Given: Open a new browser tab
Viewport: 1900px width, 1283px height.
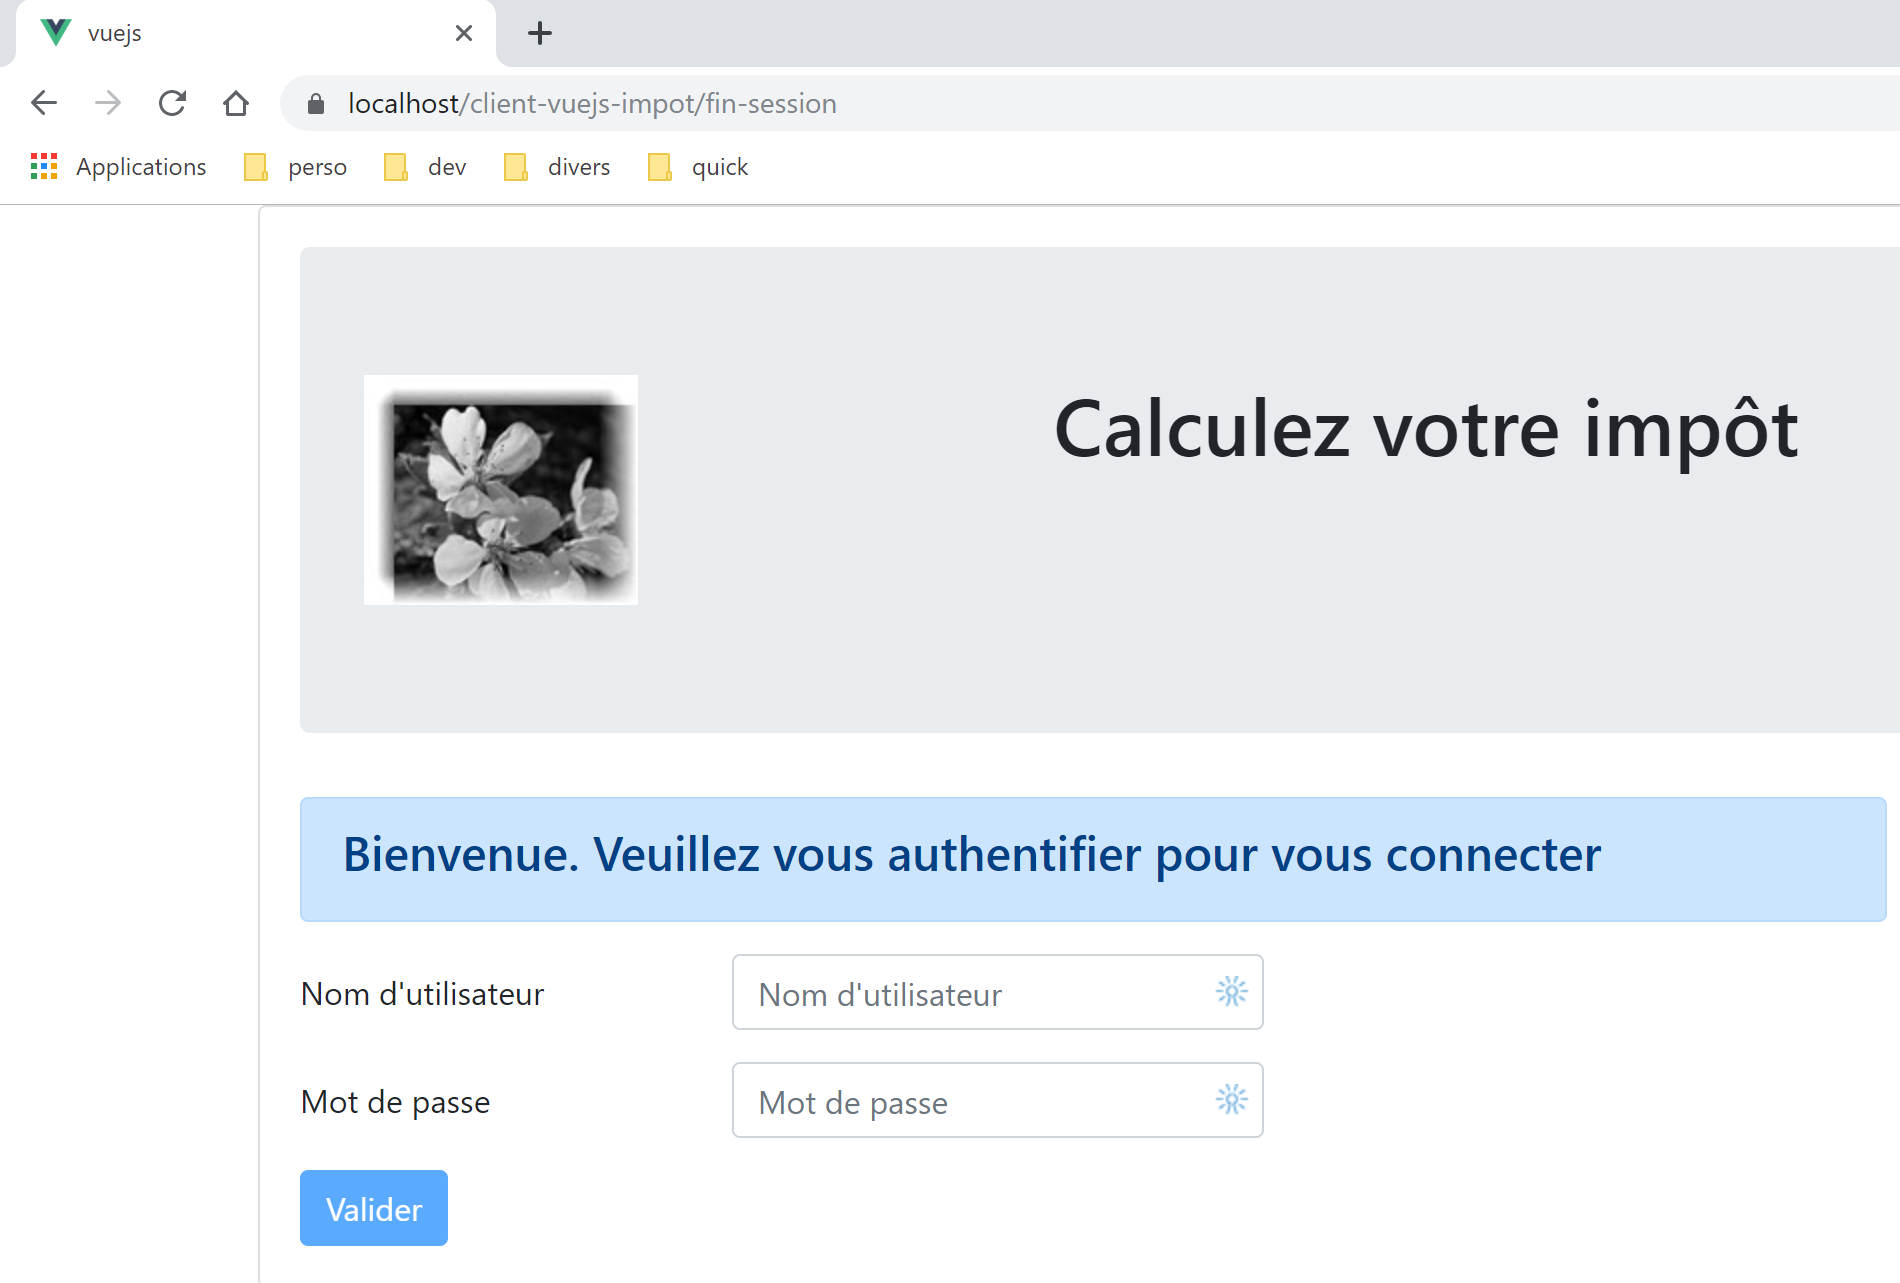Looking at the screenshot, I should click(540, 33).
